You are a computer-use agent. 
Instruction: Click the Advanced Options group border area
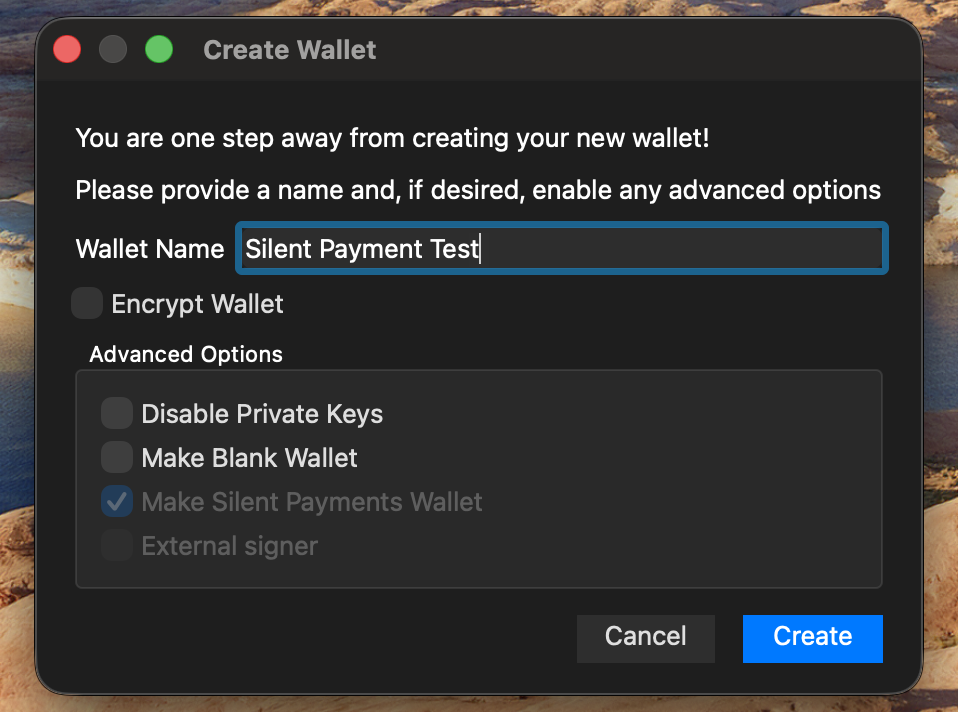478,585
